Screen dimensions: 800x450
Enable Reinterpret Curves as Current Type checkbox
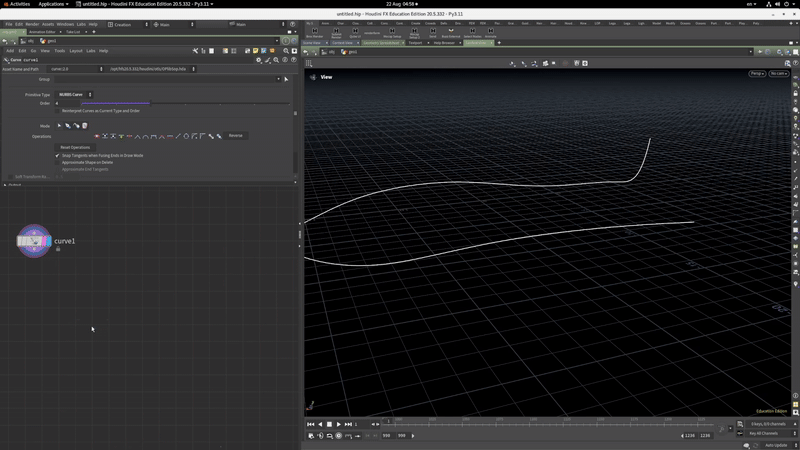pos(57,111)
